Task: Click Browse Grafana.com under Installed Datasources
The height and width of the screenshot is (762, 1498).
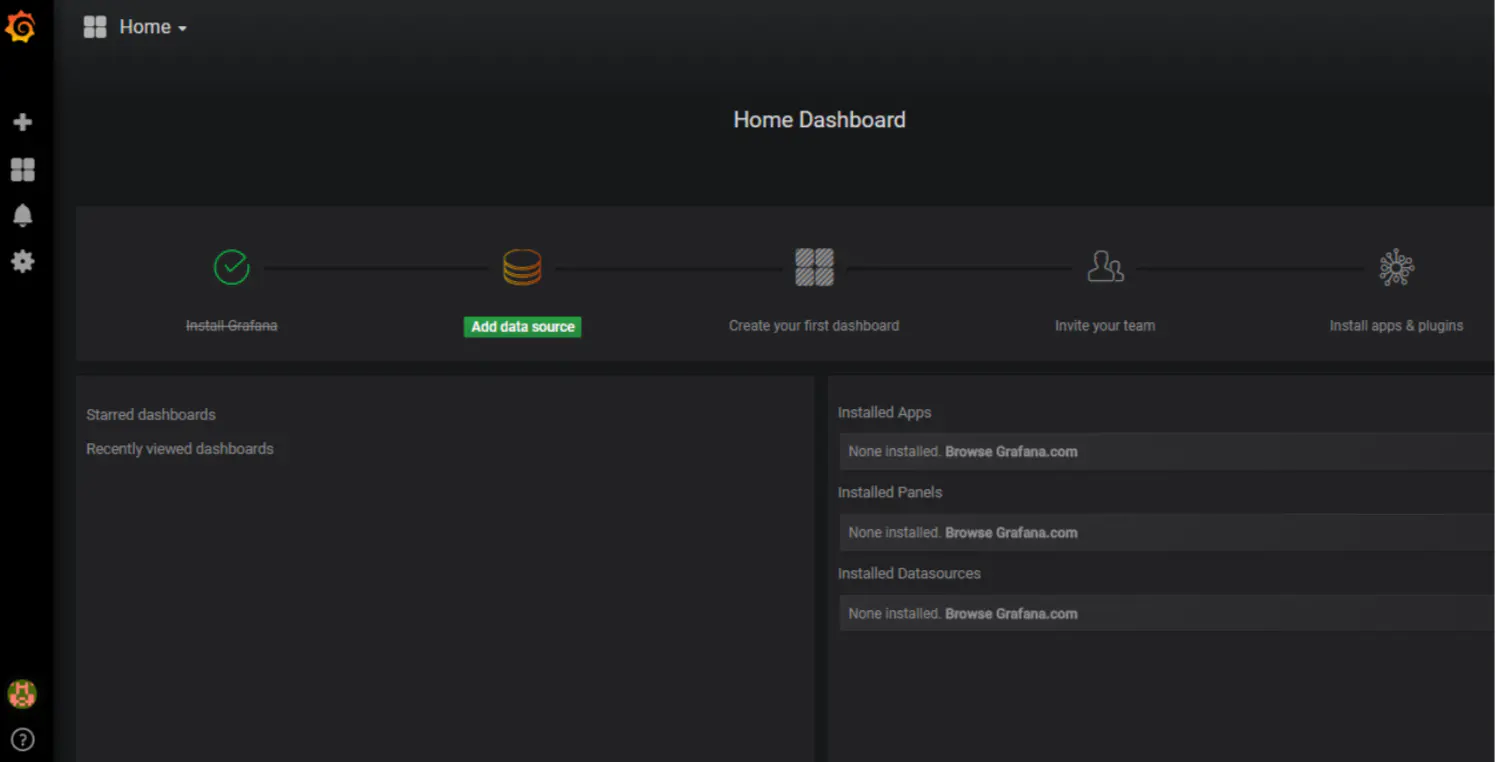Action: pyautogui.click(x=1012, y=614)
